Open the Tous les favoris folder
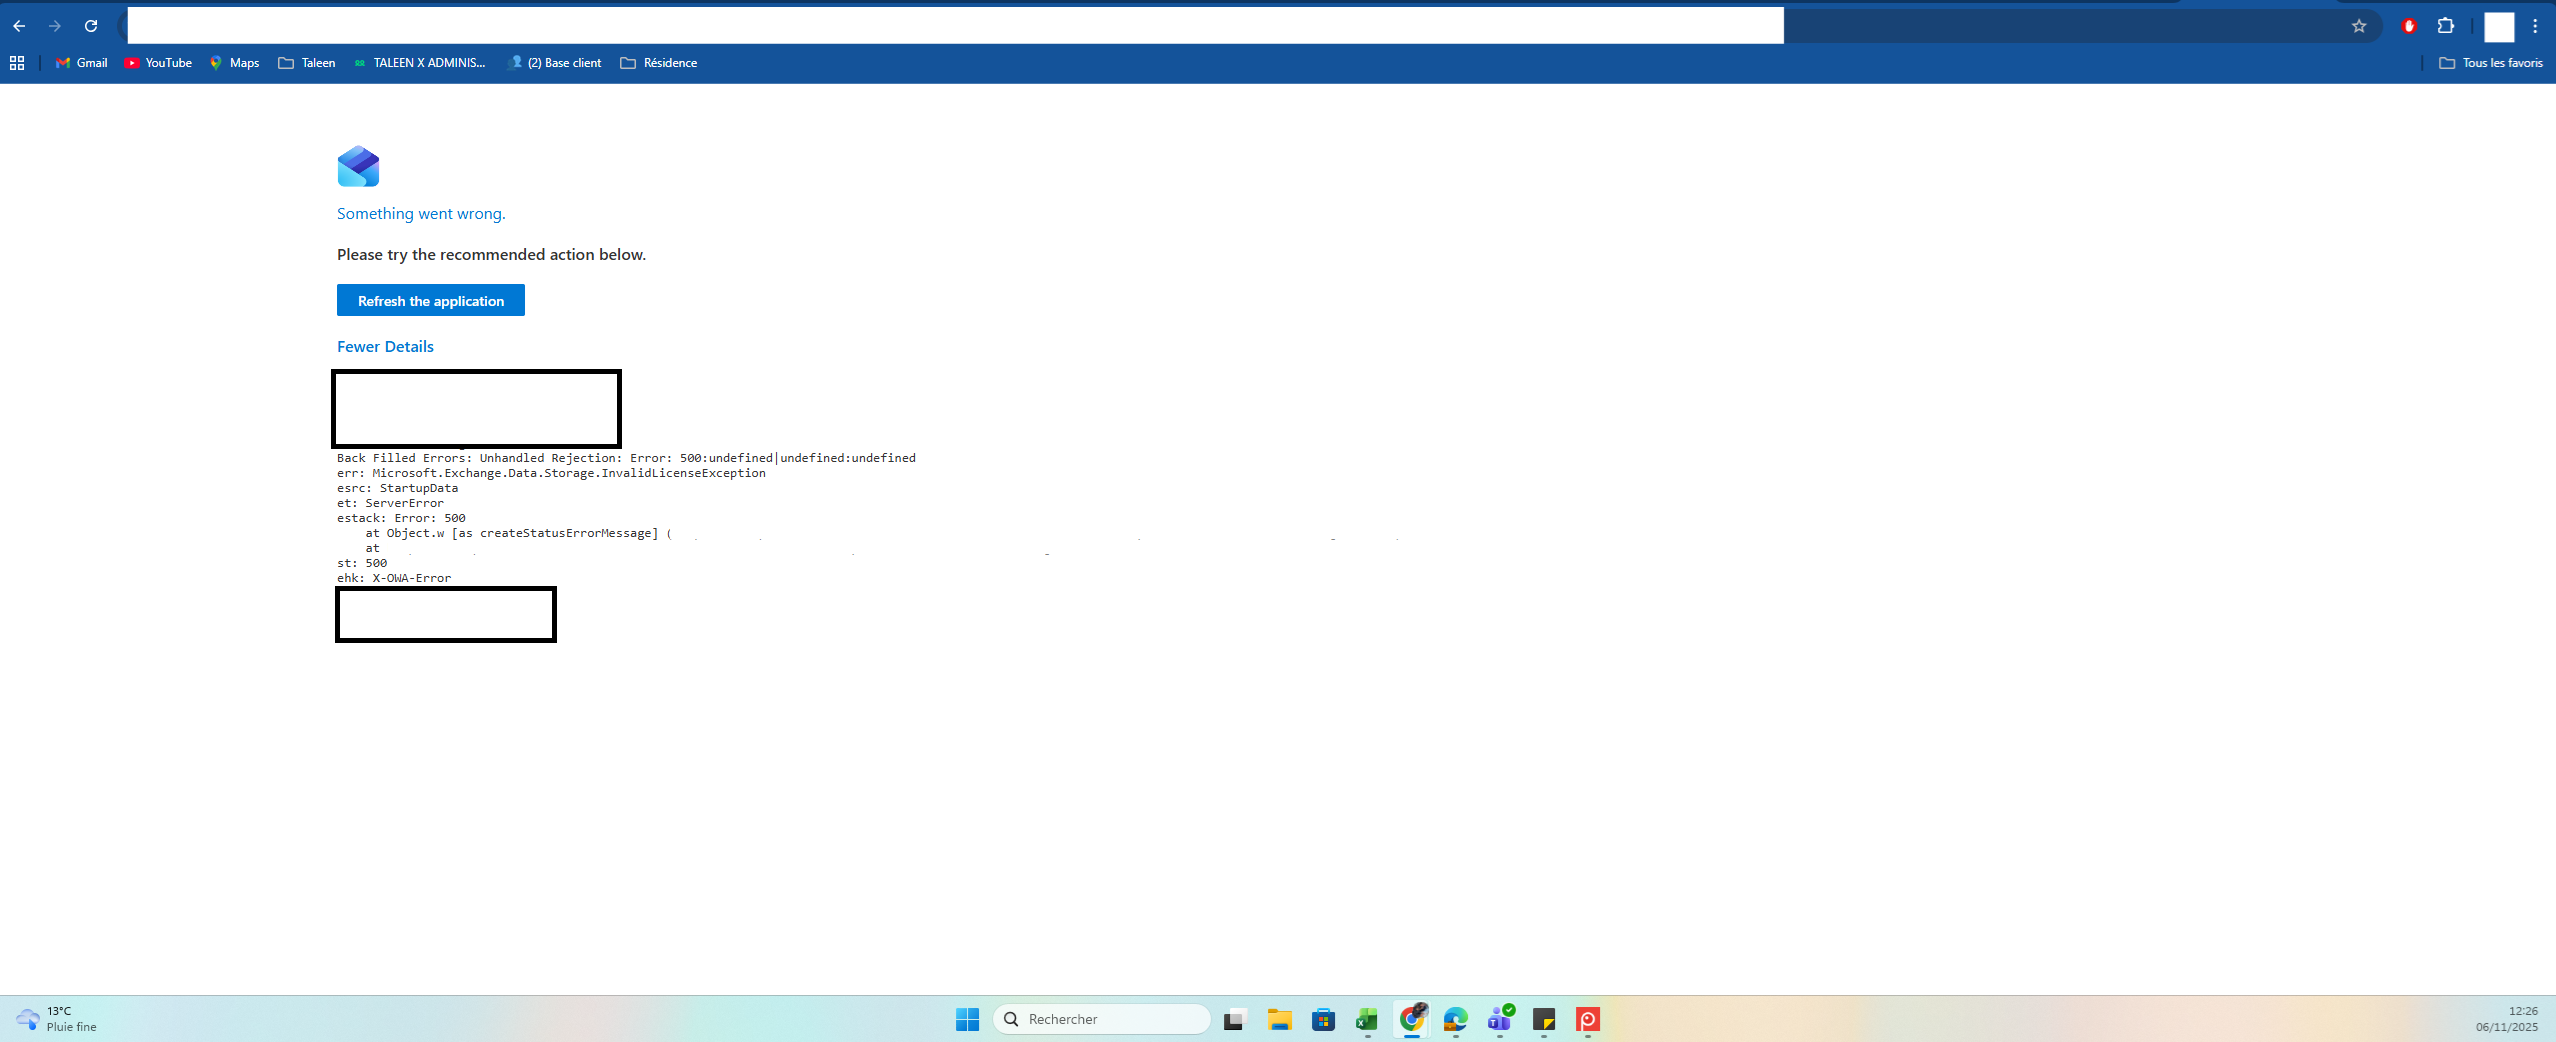The image size is (2556, 1042). point(2491,63)
